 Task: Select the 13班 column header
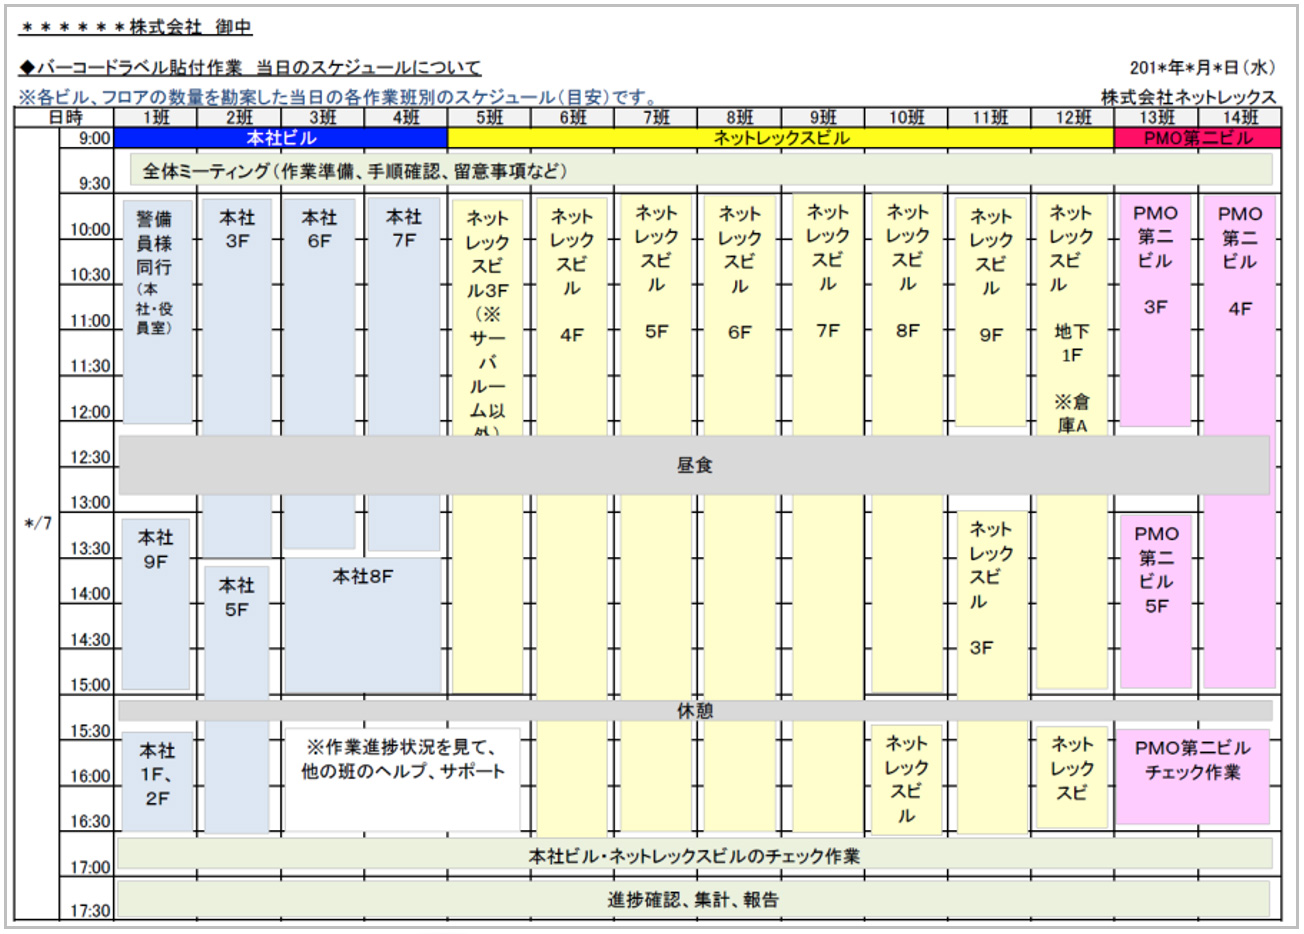click(1156, 118)
